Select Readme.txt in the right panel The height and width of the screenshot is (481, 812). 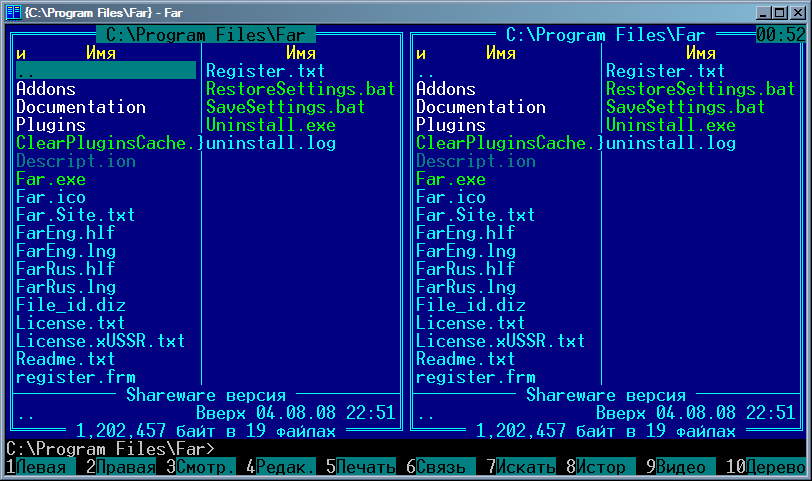point(466,359)
